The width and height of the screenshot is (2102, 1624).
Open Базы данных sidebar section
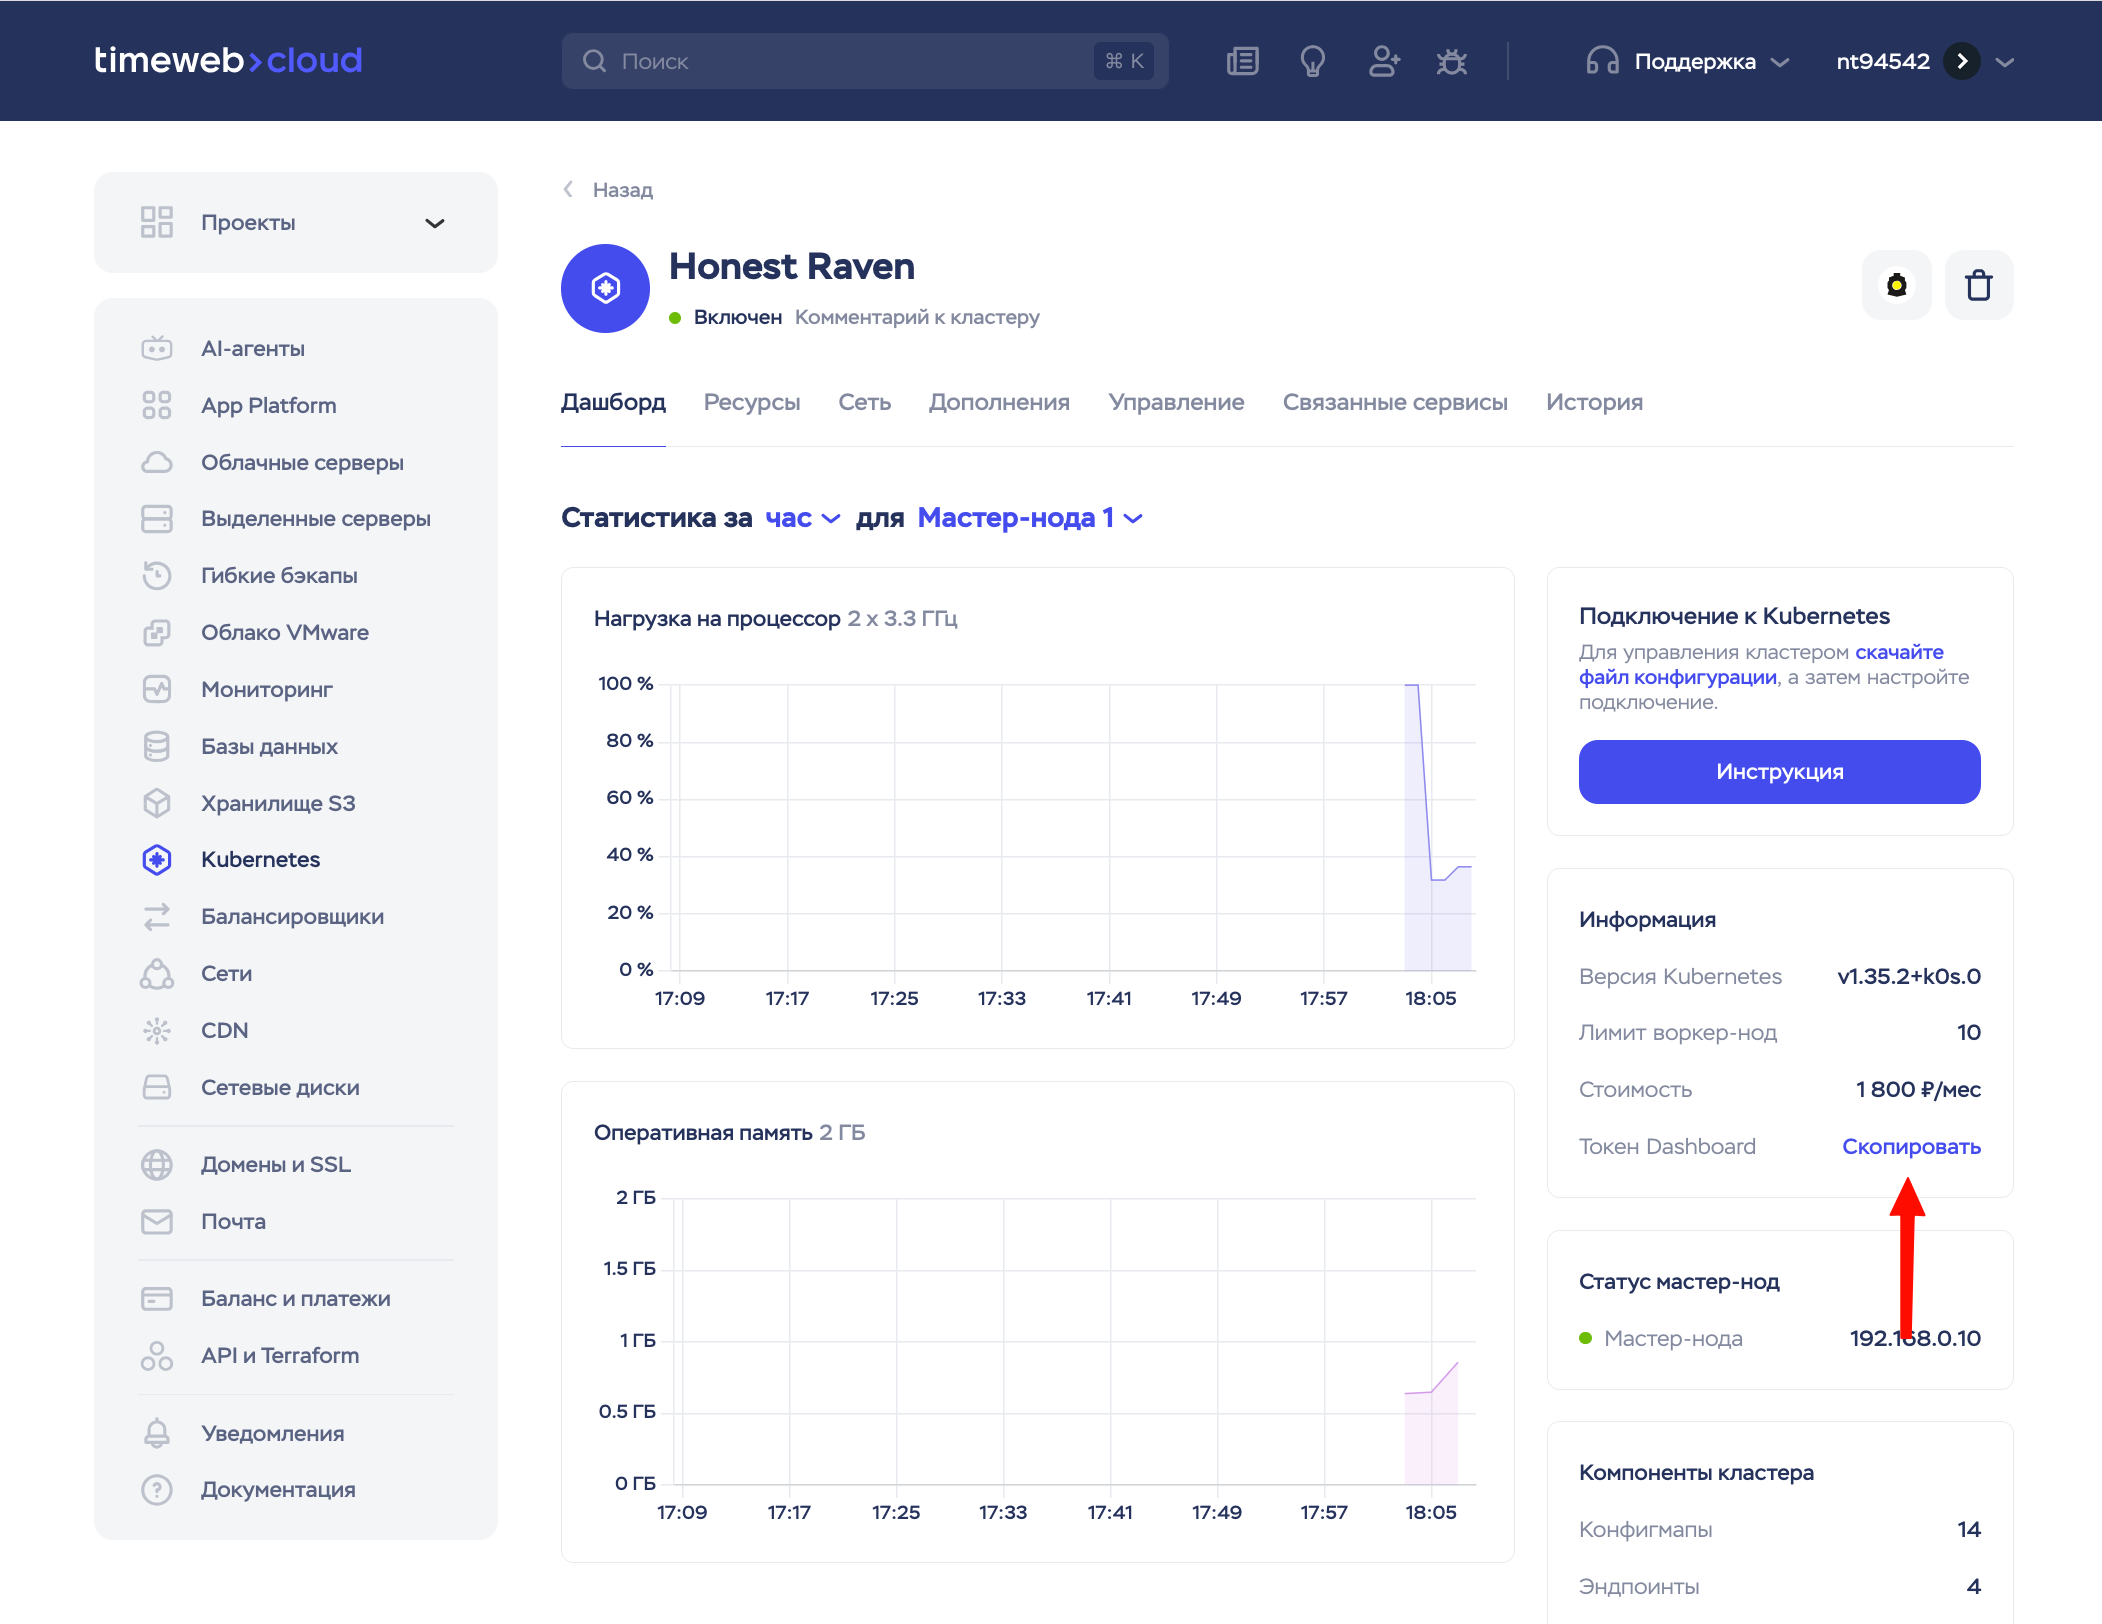269,746
